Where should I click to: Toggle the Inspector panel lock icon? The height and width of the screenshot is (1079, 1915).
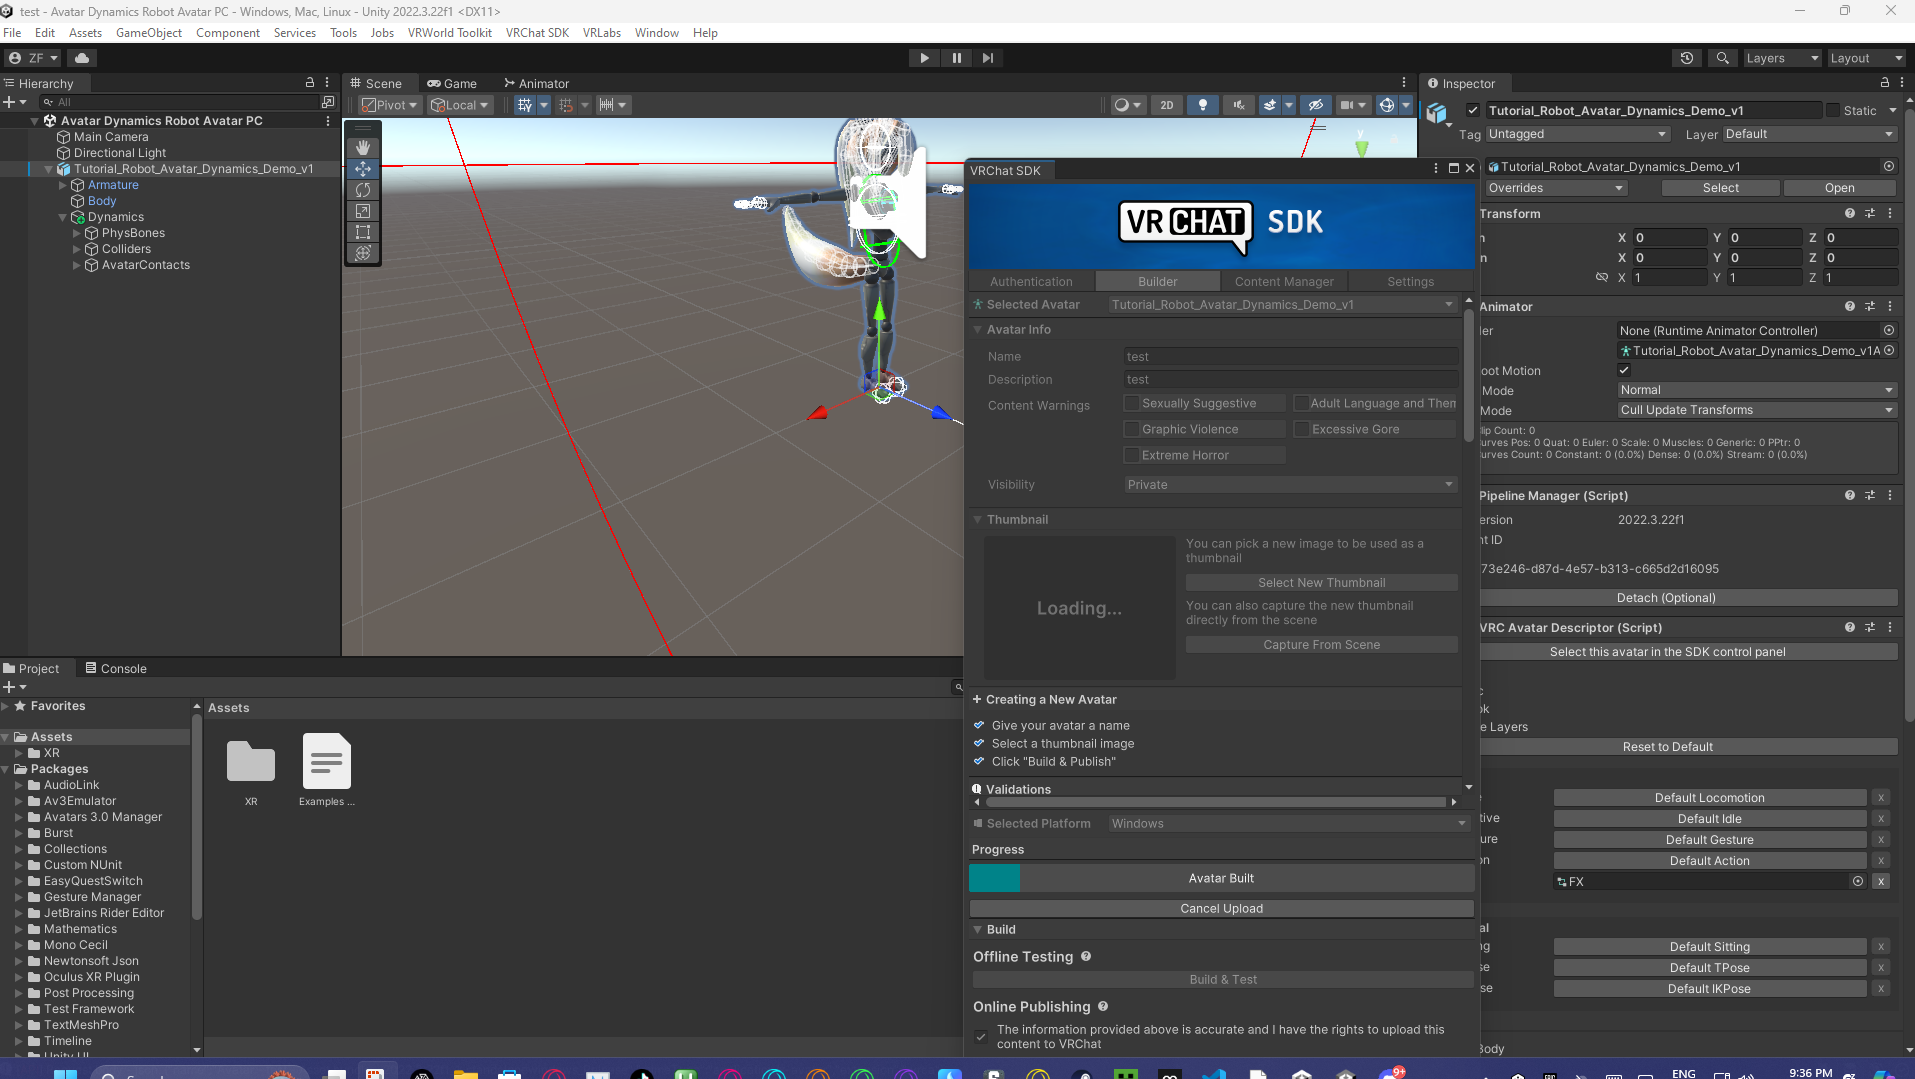1885,83
